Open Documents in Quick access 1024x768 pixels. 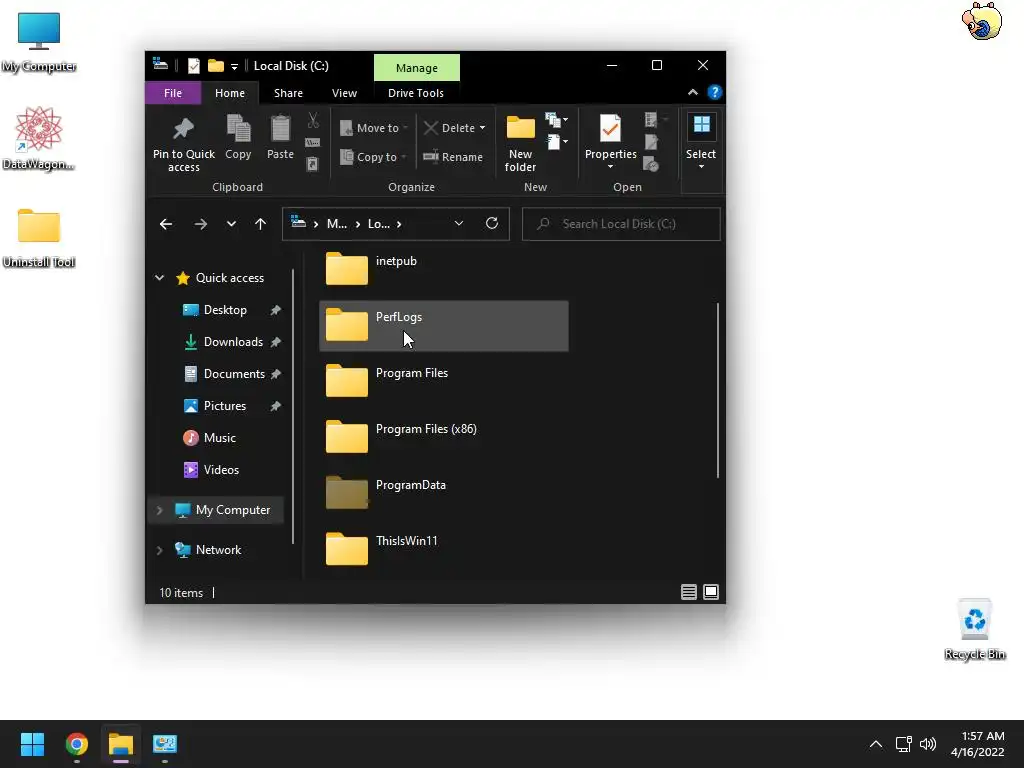[x=234, y=374]
